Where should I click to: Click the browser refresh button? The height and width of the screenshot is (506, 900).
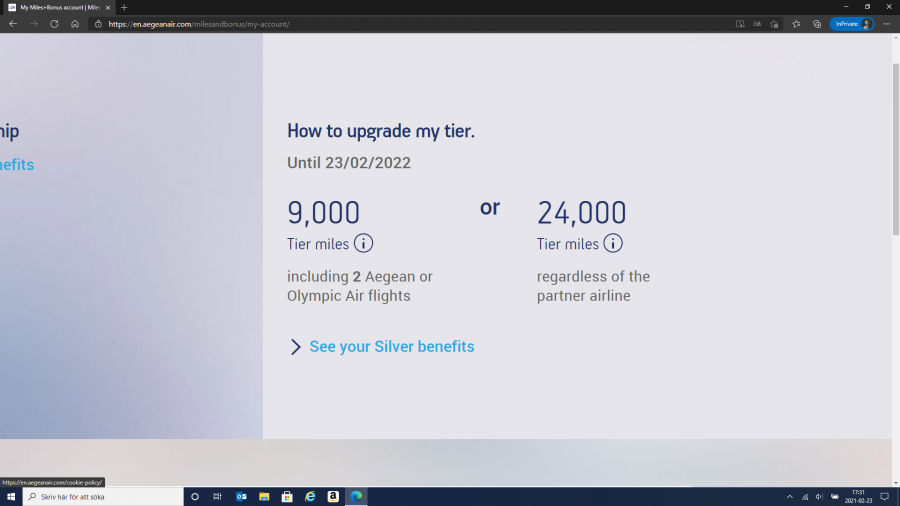tap(54, 24)
